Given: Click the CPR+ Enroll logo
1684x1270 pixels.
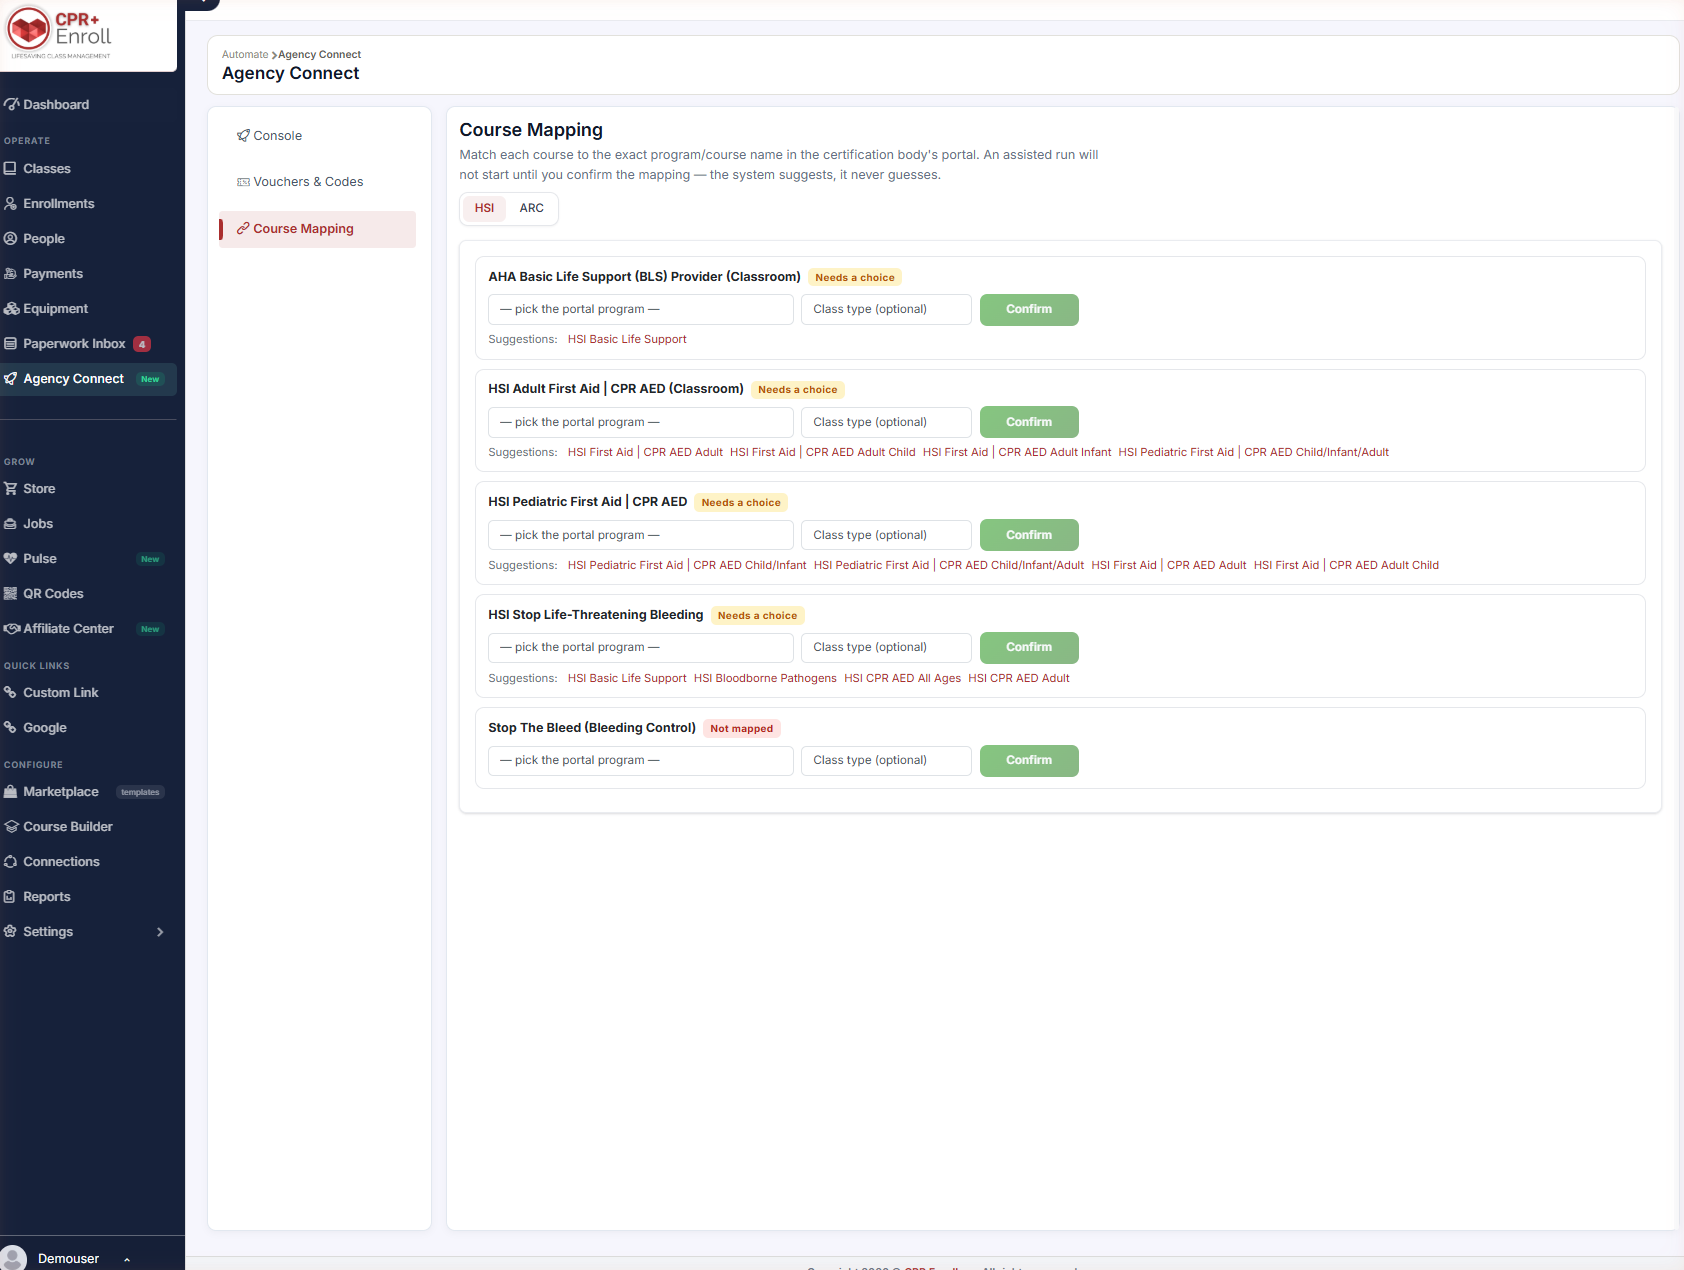Looking at the screenshot, I should click(x=59, y=32).
